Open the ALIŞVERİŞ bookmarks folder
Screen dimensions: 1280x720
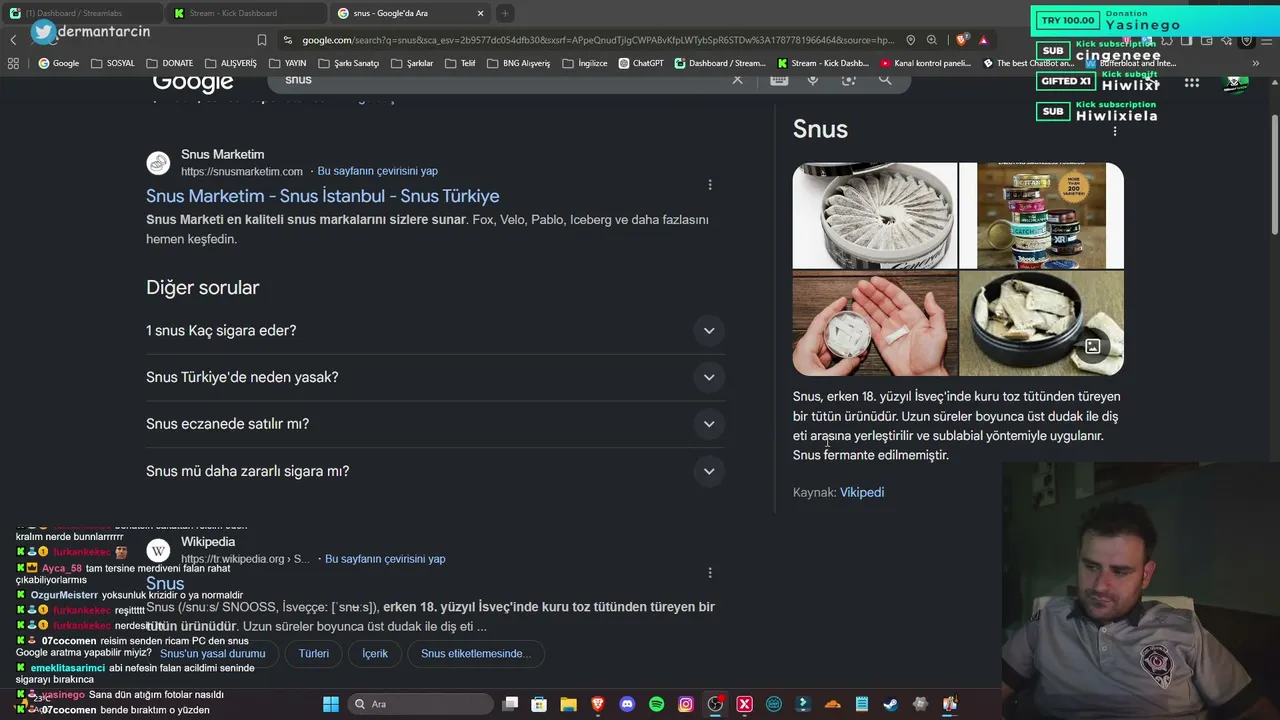[x=230, y=63]
